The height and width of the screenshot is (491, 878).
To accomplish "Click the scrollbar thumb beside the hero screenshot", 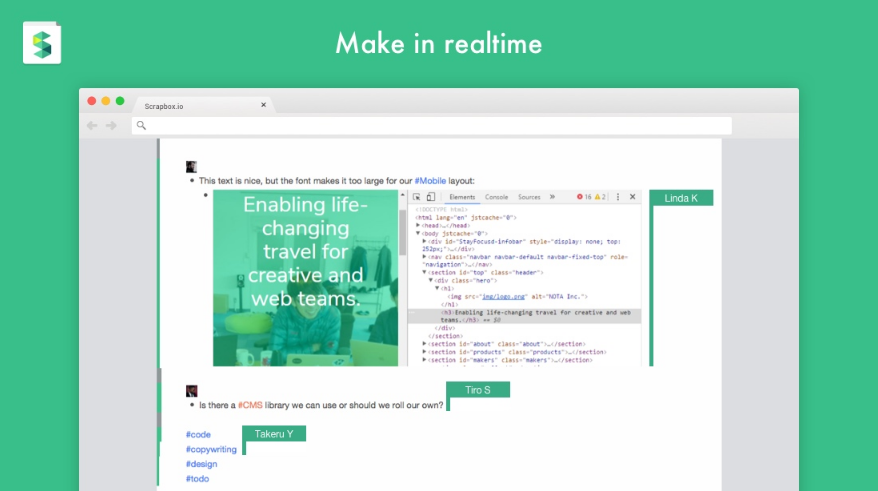I will pyautogui.click(x=403, y=232).
